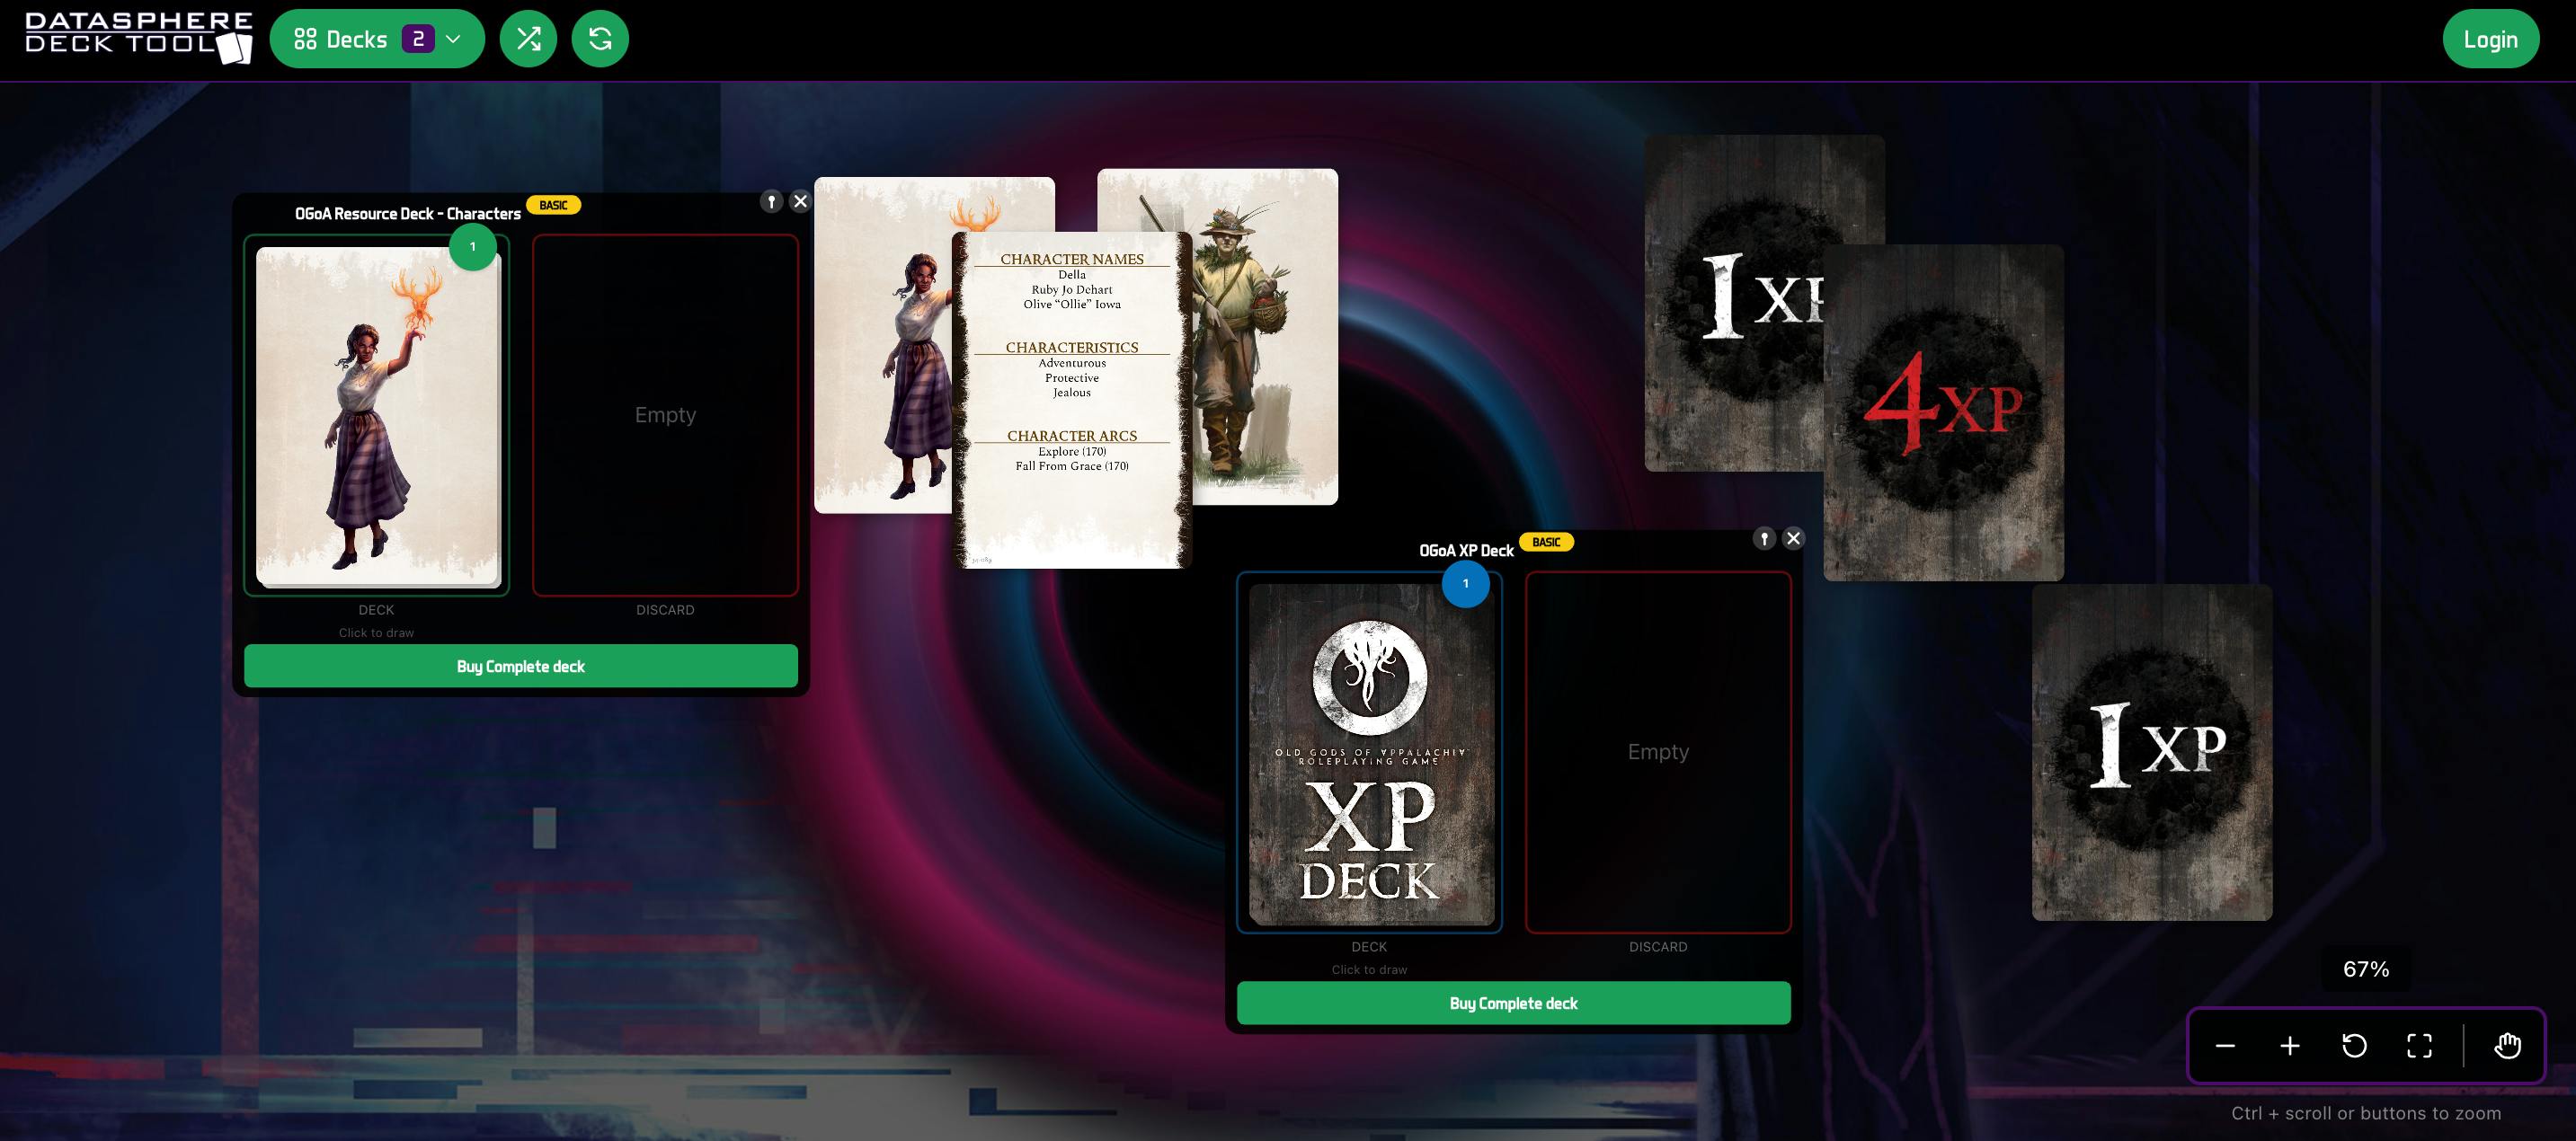Image resolution: width=2576 pixels, height=1141 pixels.
Task: Draw a card from the Characters deck
Action: (x=377, y=415)
